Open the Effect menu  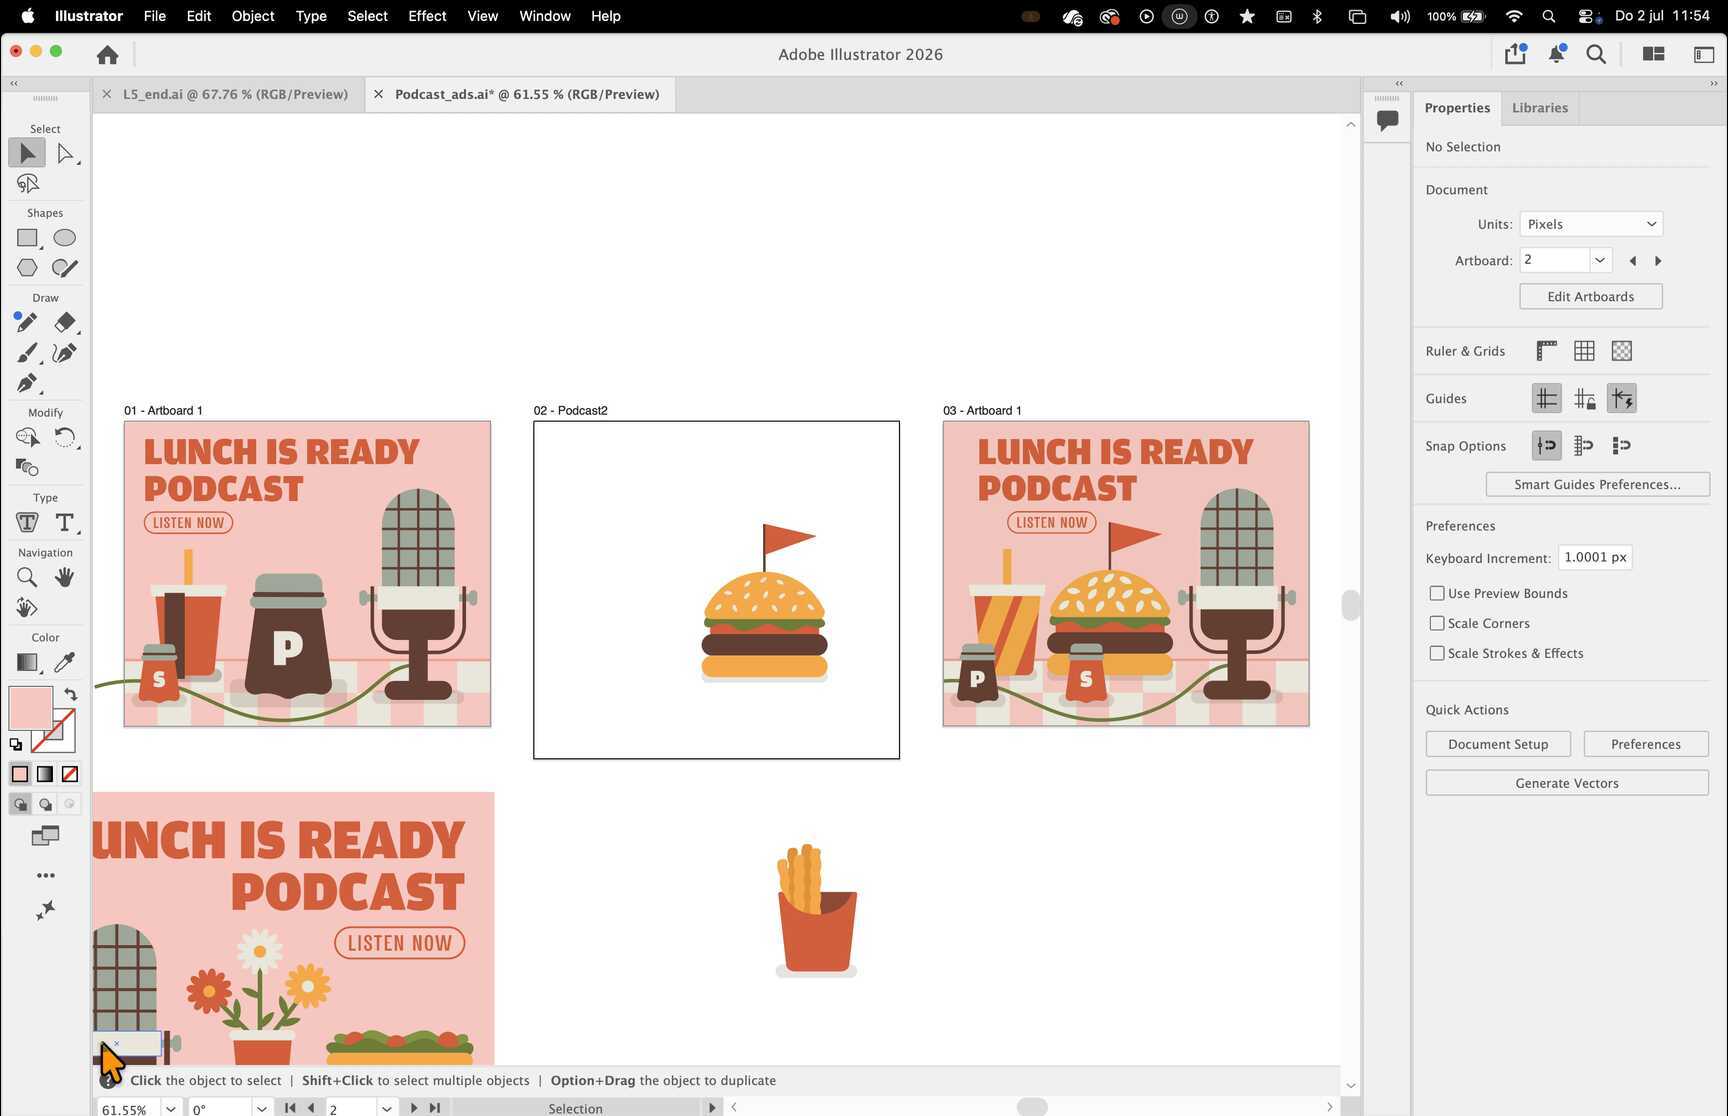[427, 16]
